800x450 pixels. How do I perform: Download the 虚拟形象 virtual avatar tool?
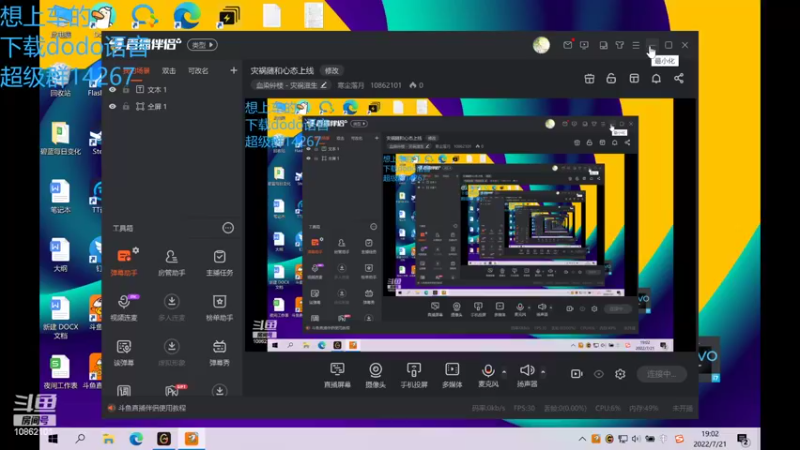click(171, 353)
